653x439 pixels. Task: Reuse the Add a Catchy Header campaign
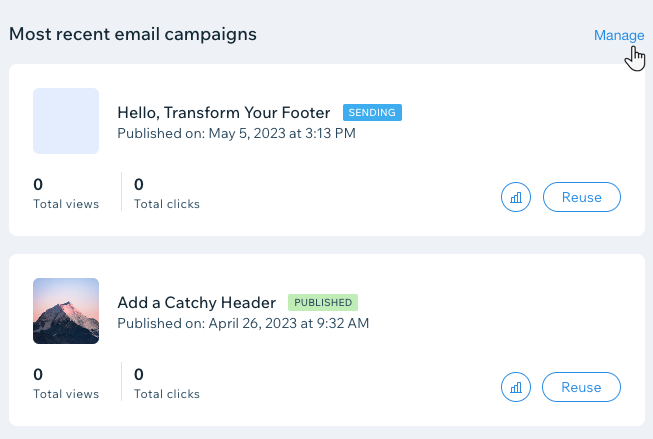pyautogui.click(x=581, y=387)
